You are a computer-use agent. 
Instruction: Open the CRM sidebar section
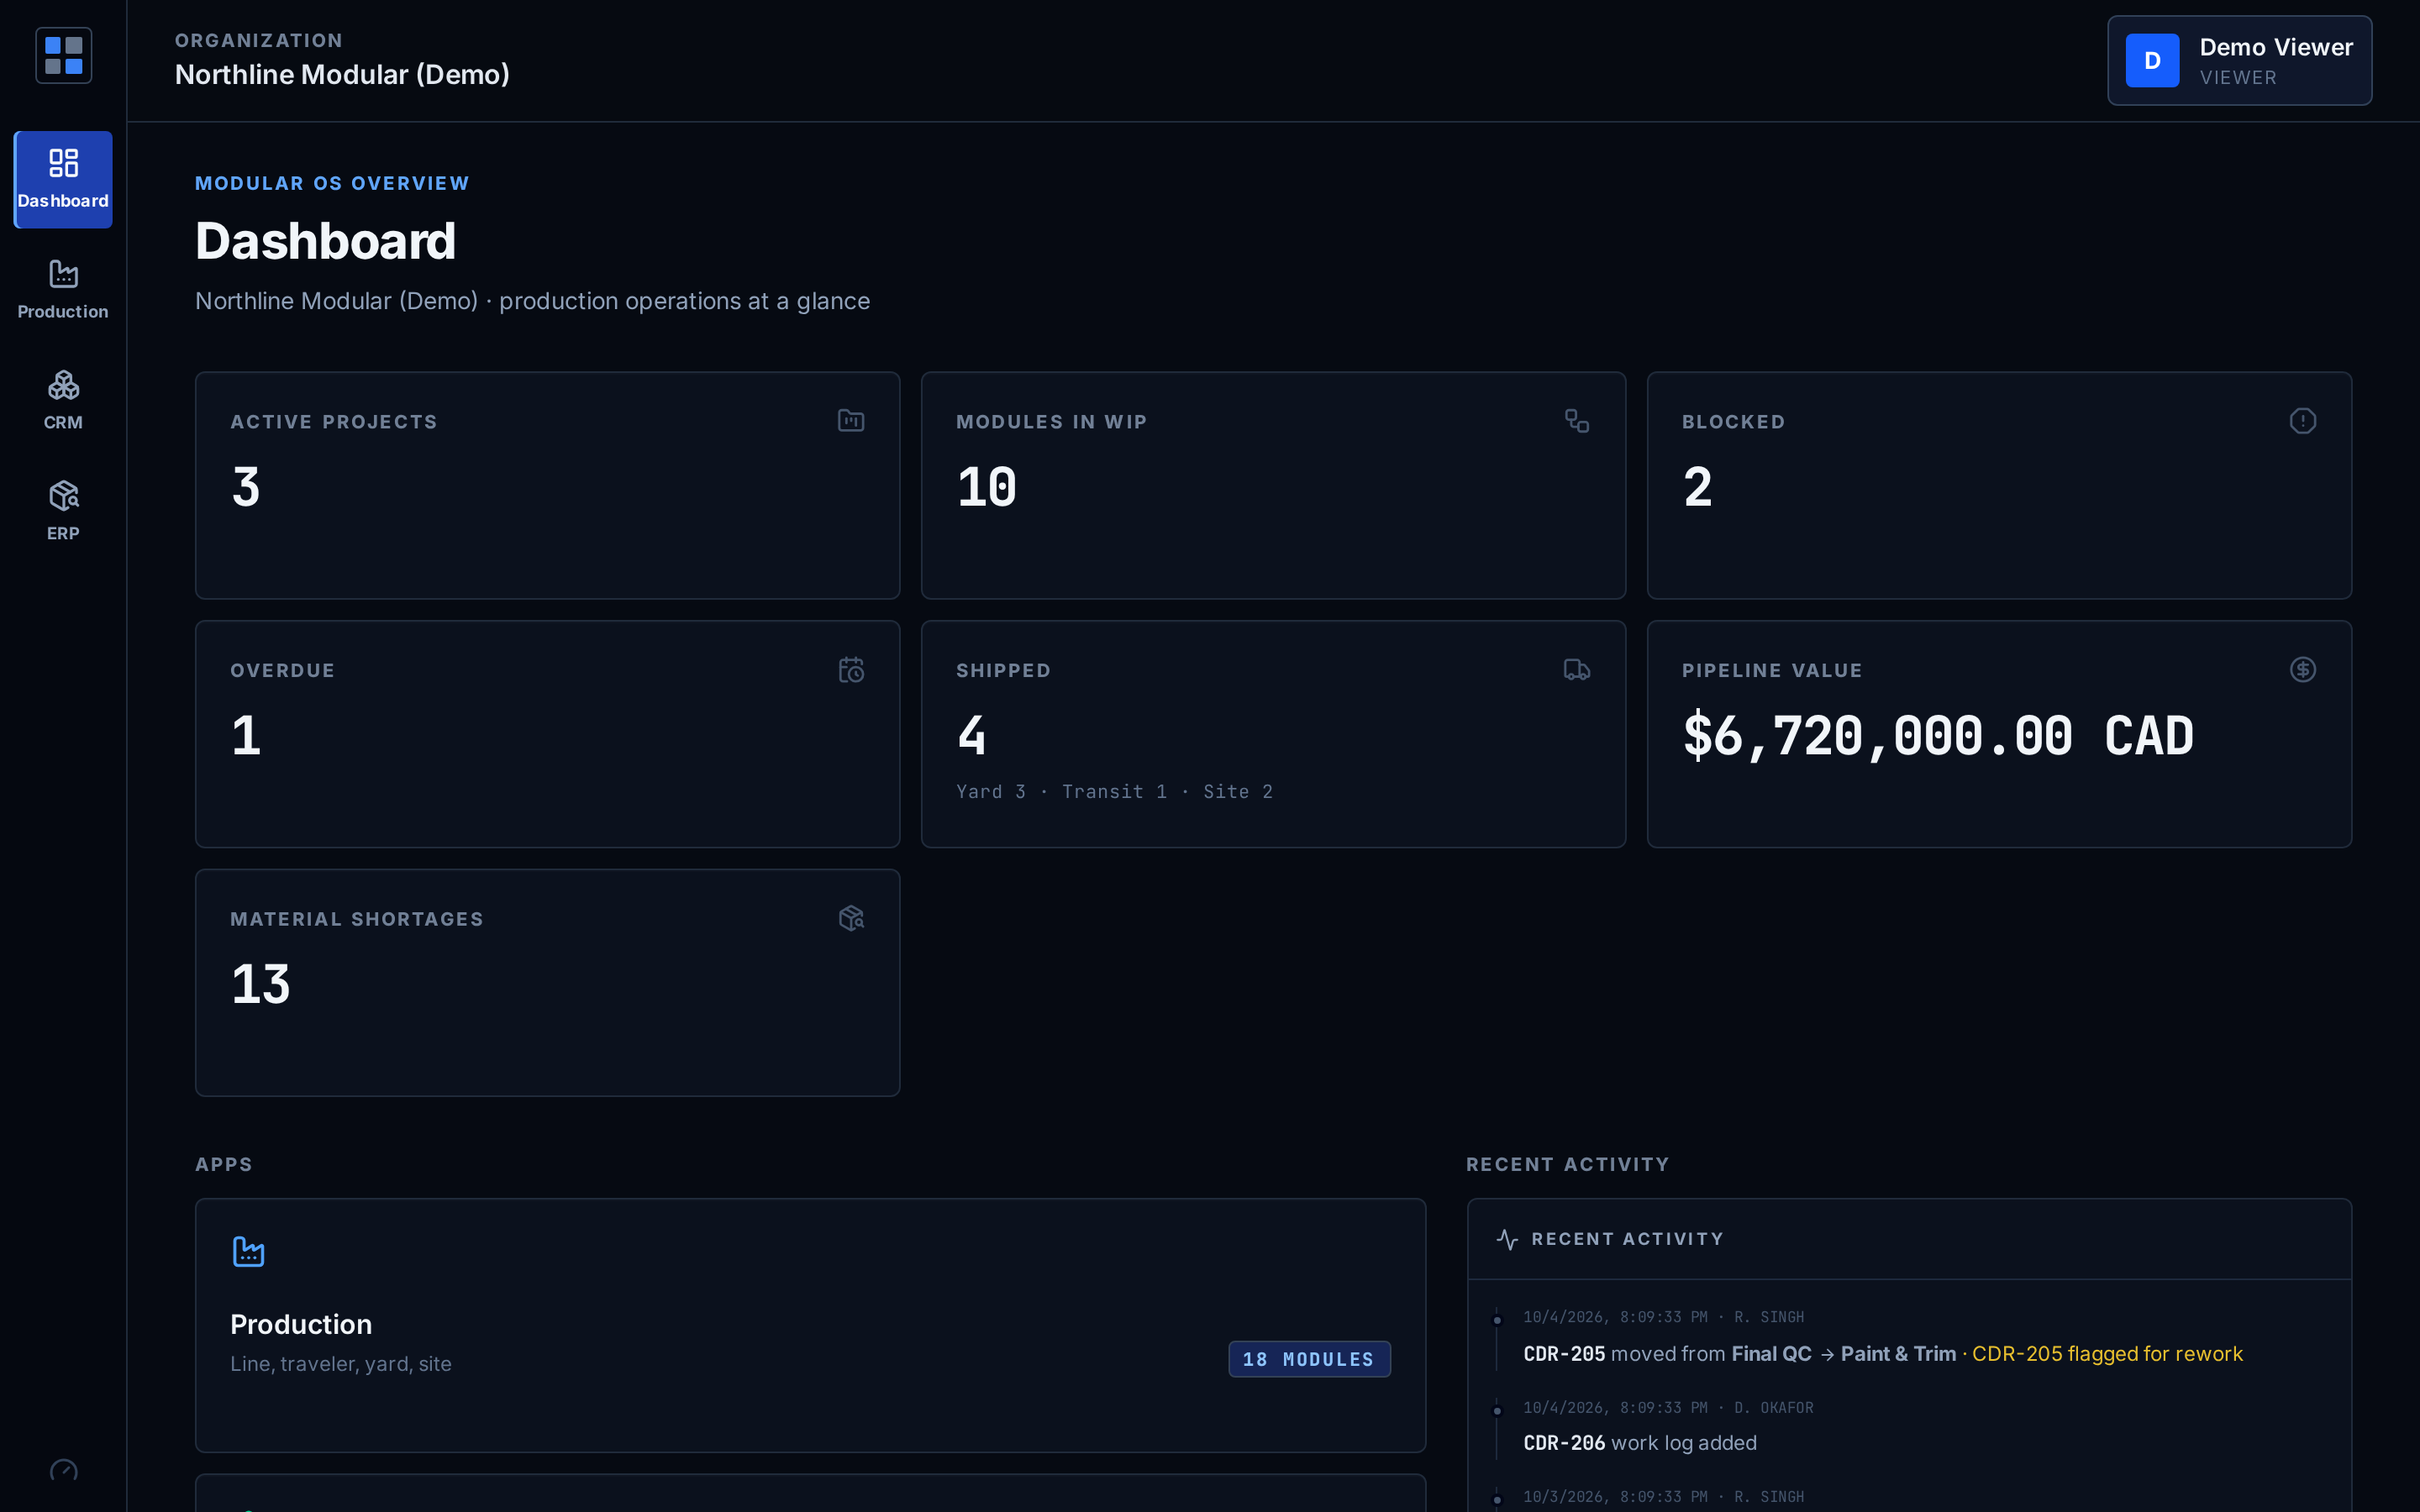point(63,401)
